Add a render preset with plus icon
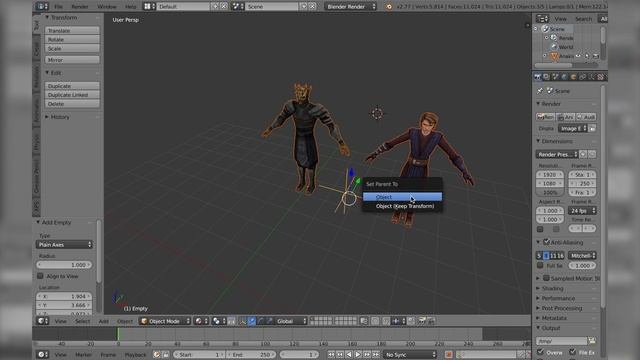 point(583,154)
